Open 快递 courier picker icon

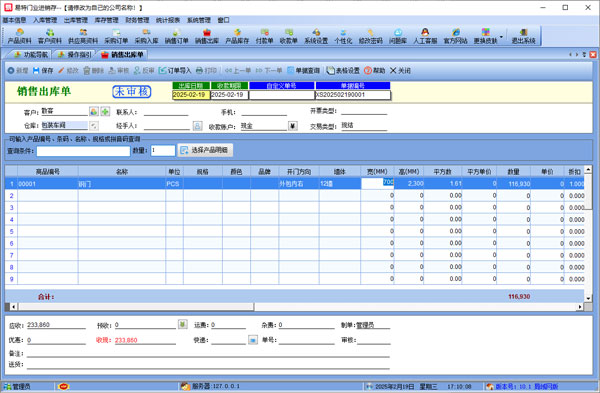point(253,339)
